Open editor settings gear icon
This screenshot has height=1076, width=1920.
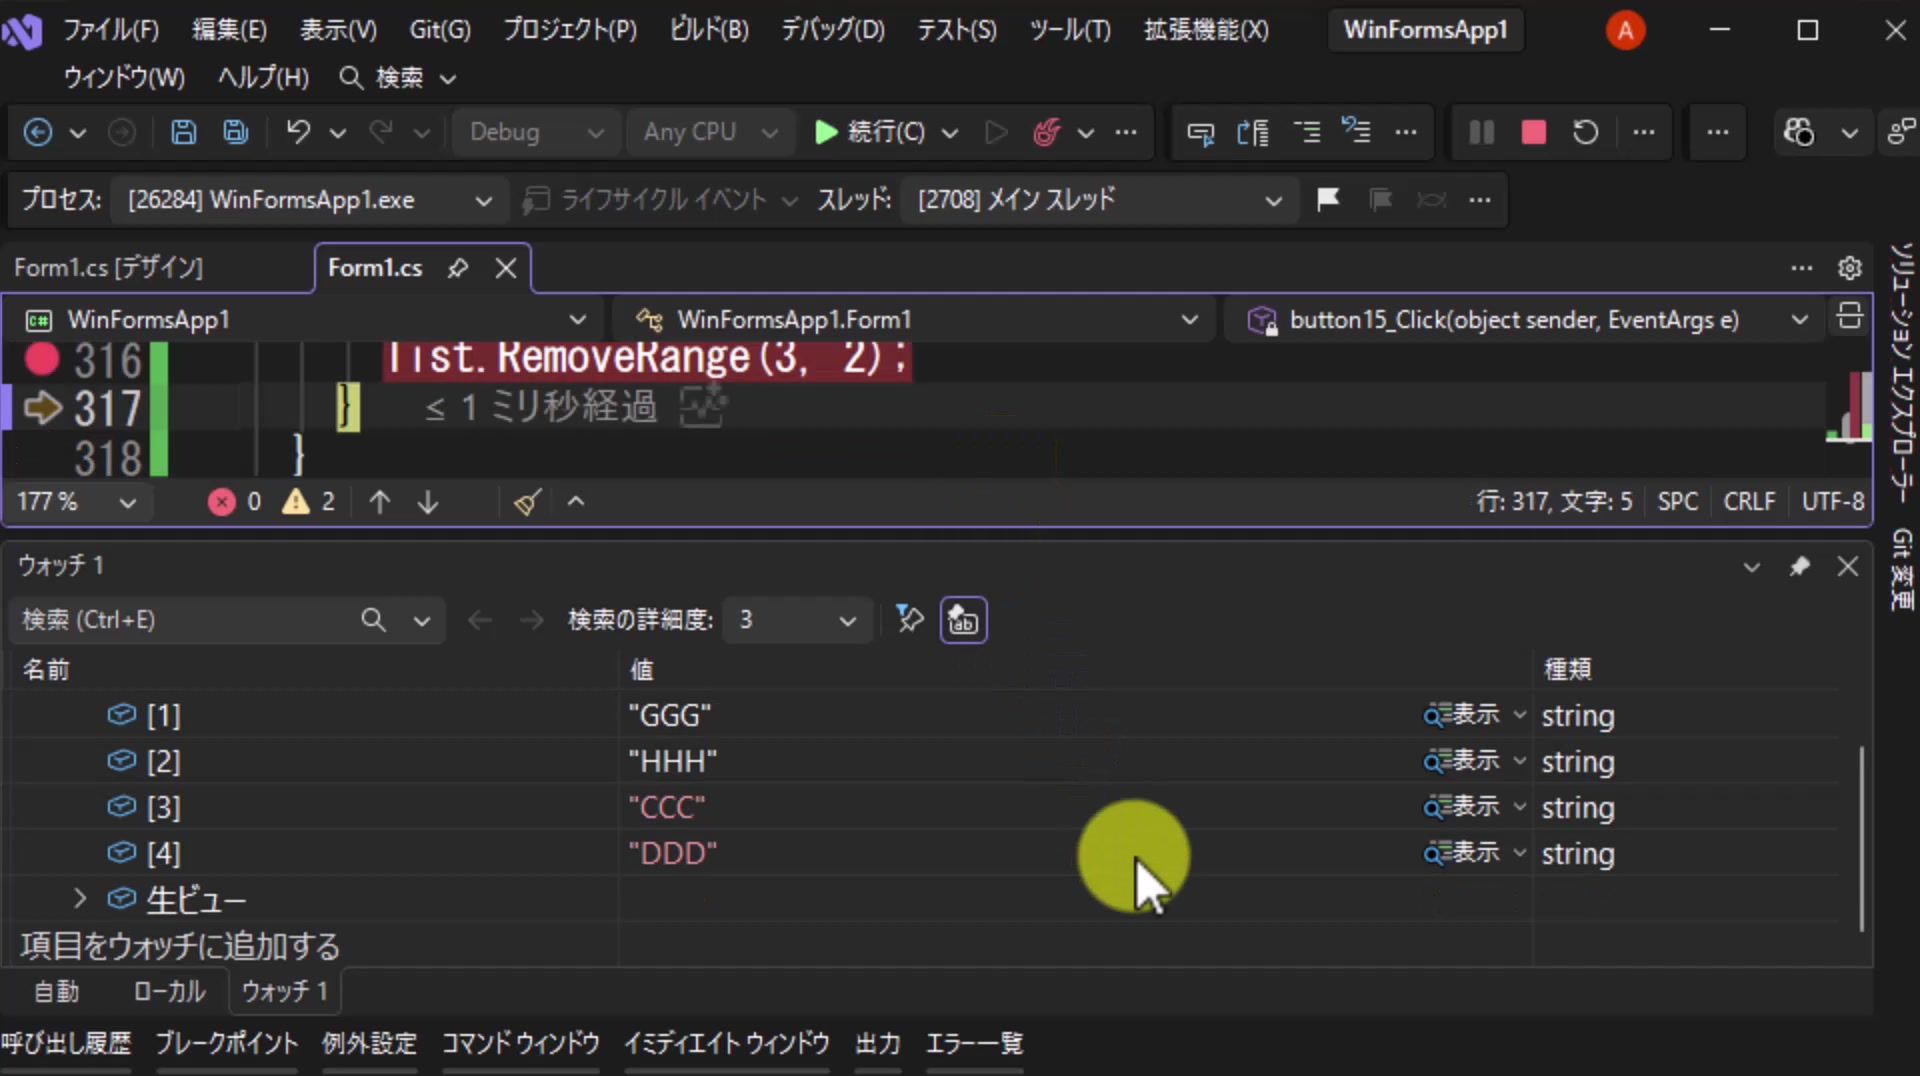point(1849,268)
